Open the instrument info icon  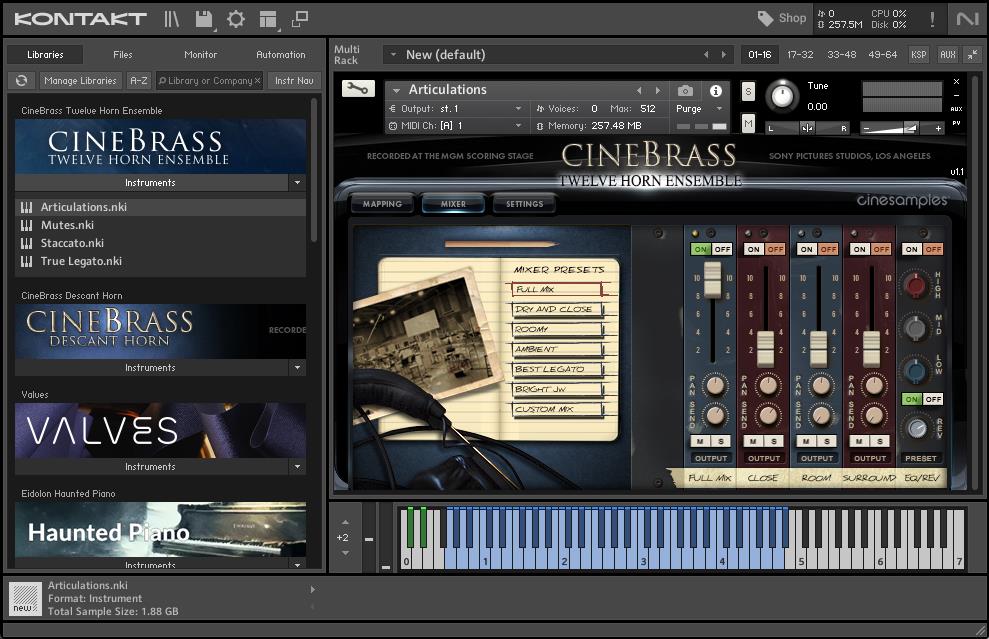click(716, 90)
